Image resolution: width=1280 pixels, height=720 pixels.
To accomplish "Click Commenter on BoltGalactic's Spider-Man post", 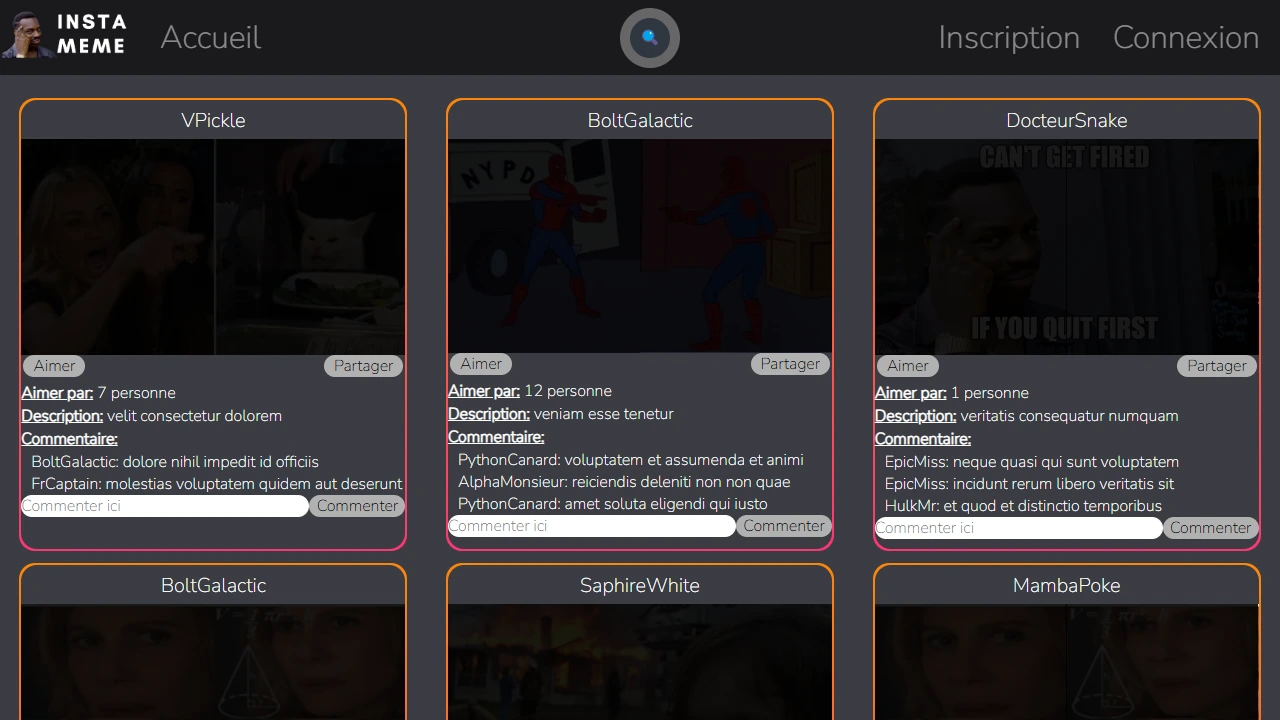I will click(784, 526).
